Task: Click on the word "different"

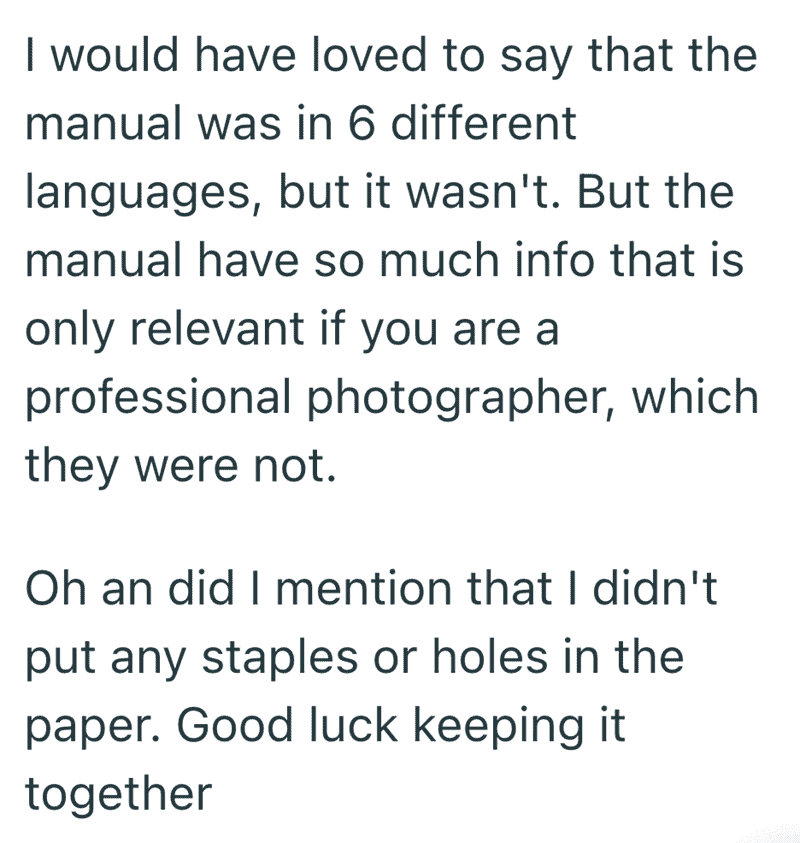Action: click(x=483, y=122)
